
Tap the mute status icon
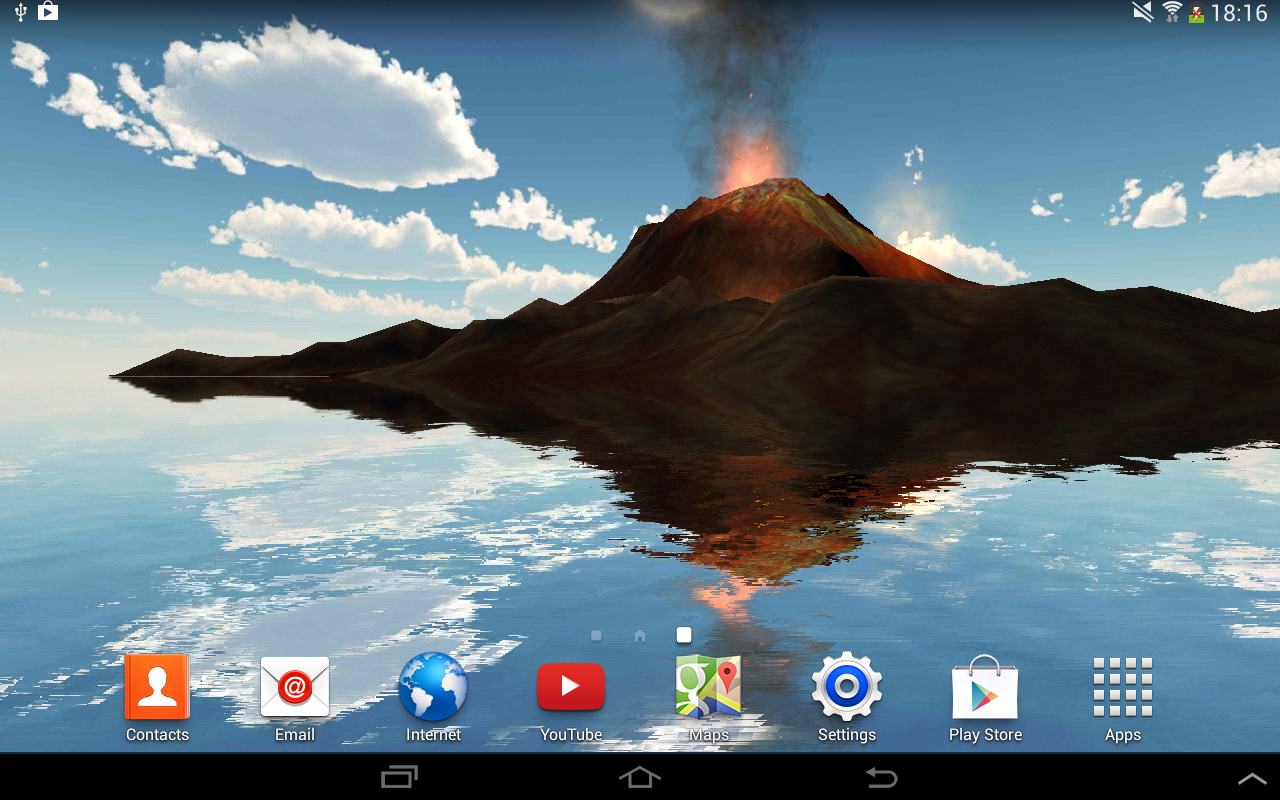[1141, 14]
